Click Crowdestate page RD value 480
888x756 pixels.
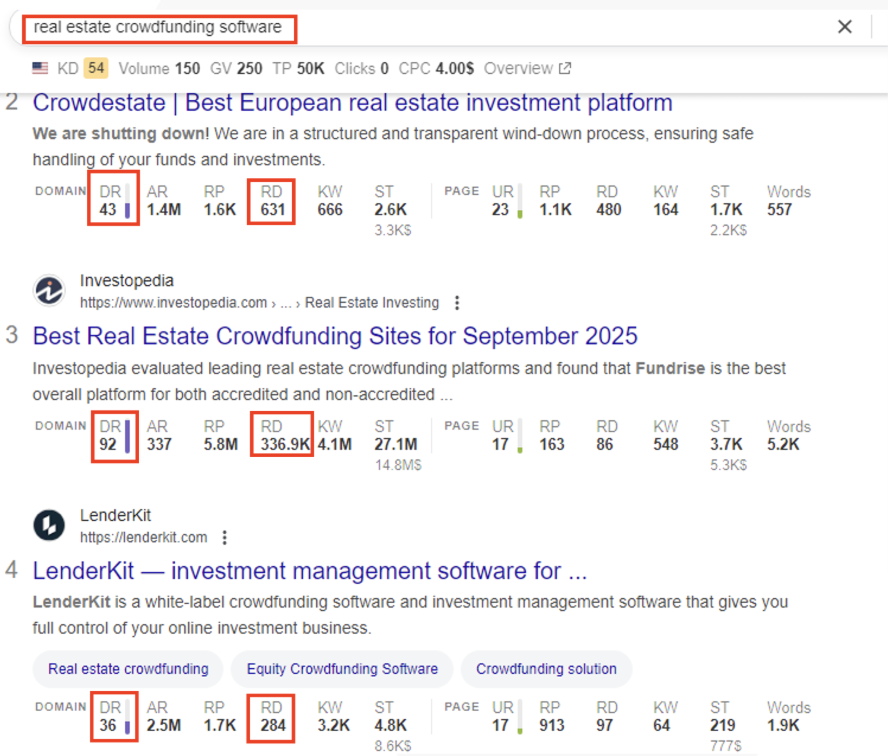point(609,210)
